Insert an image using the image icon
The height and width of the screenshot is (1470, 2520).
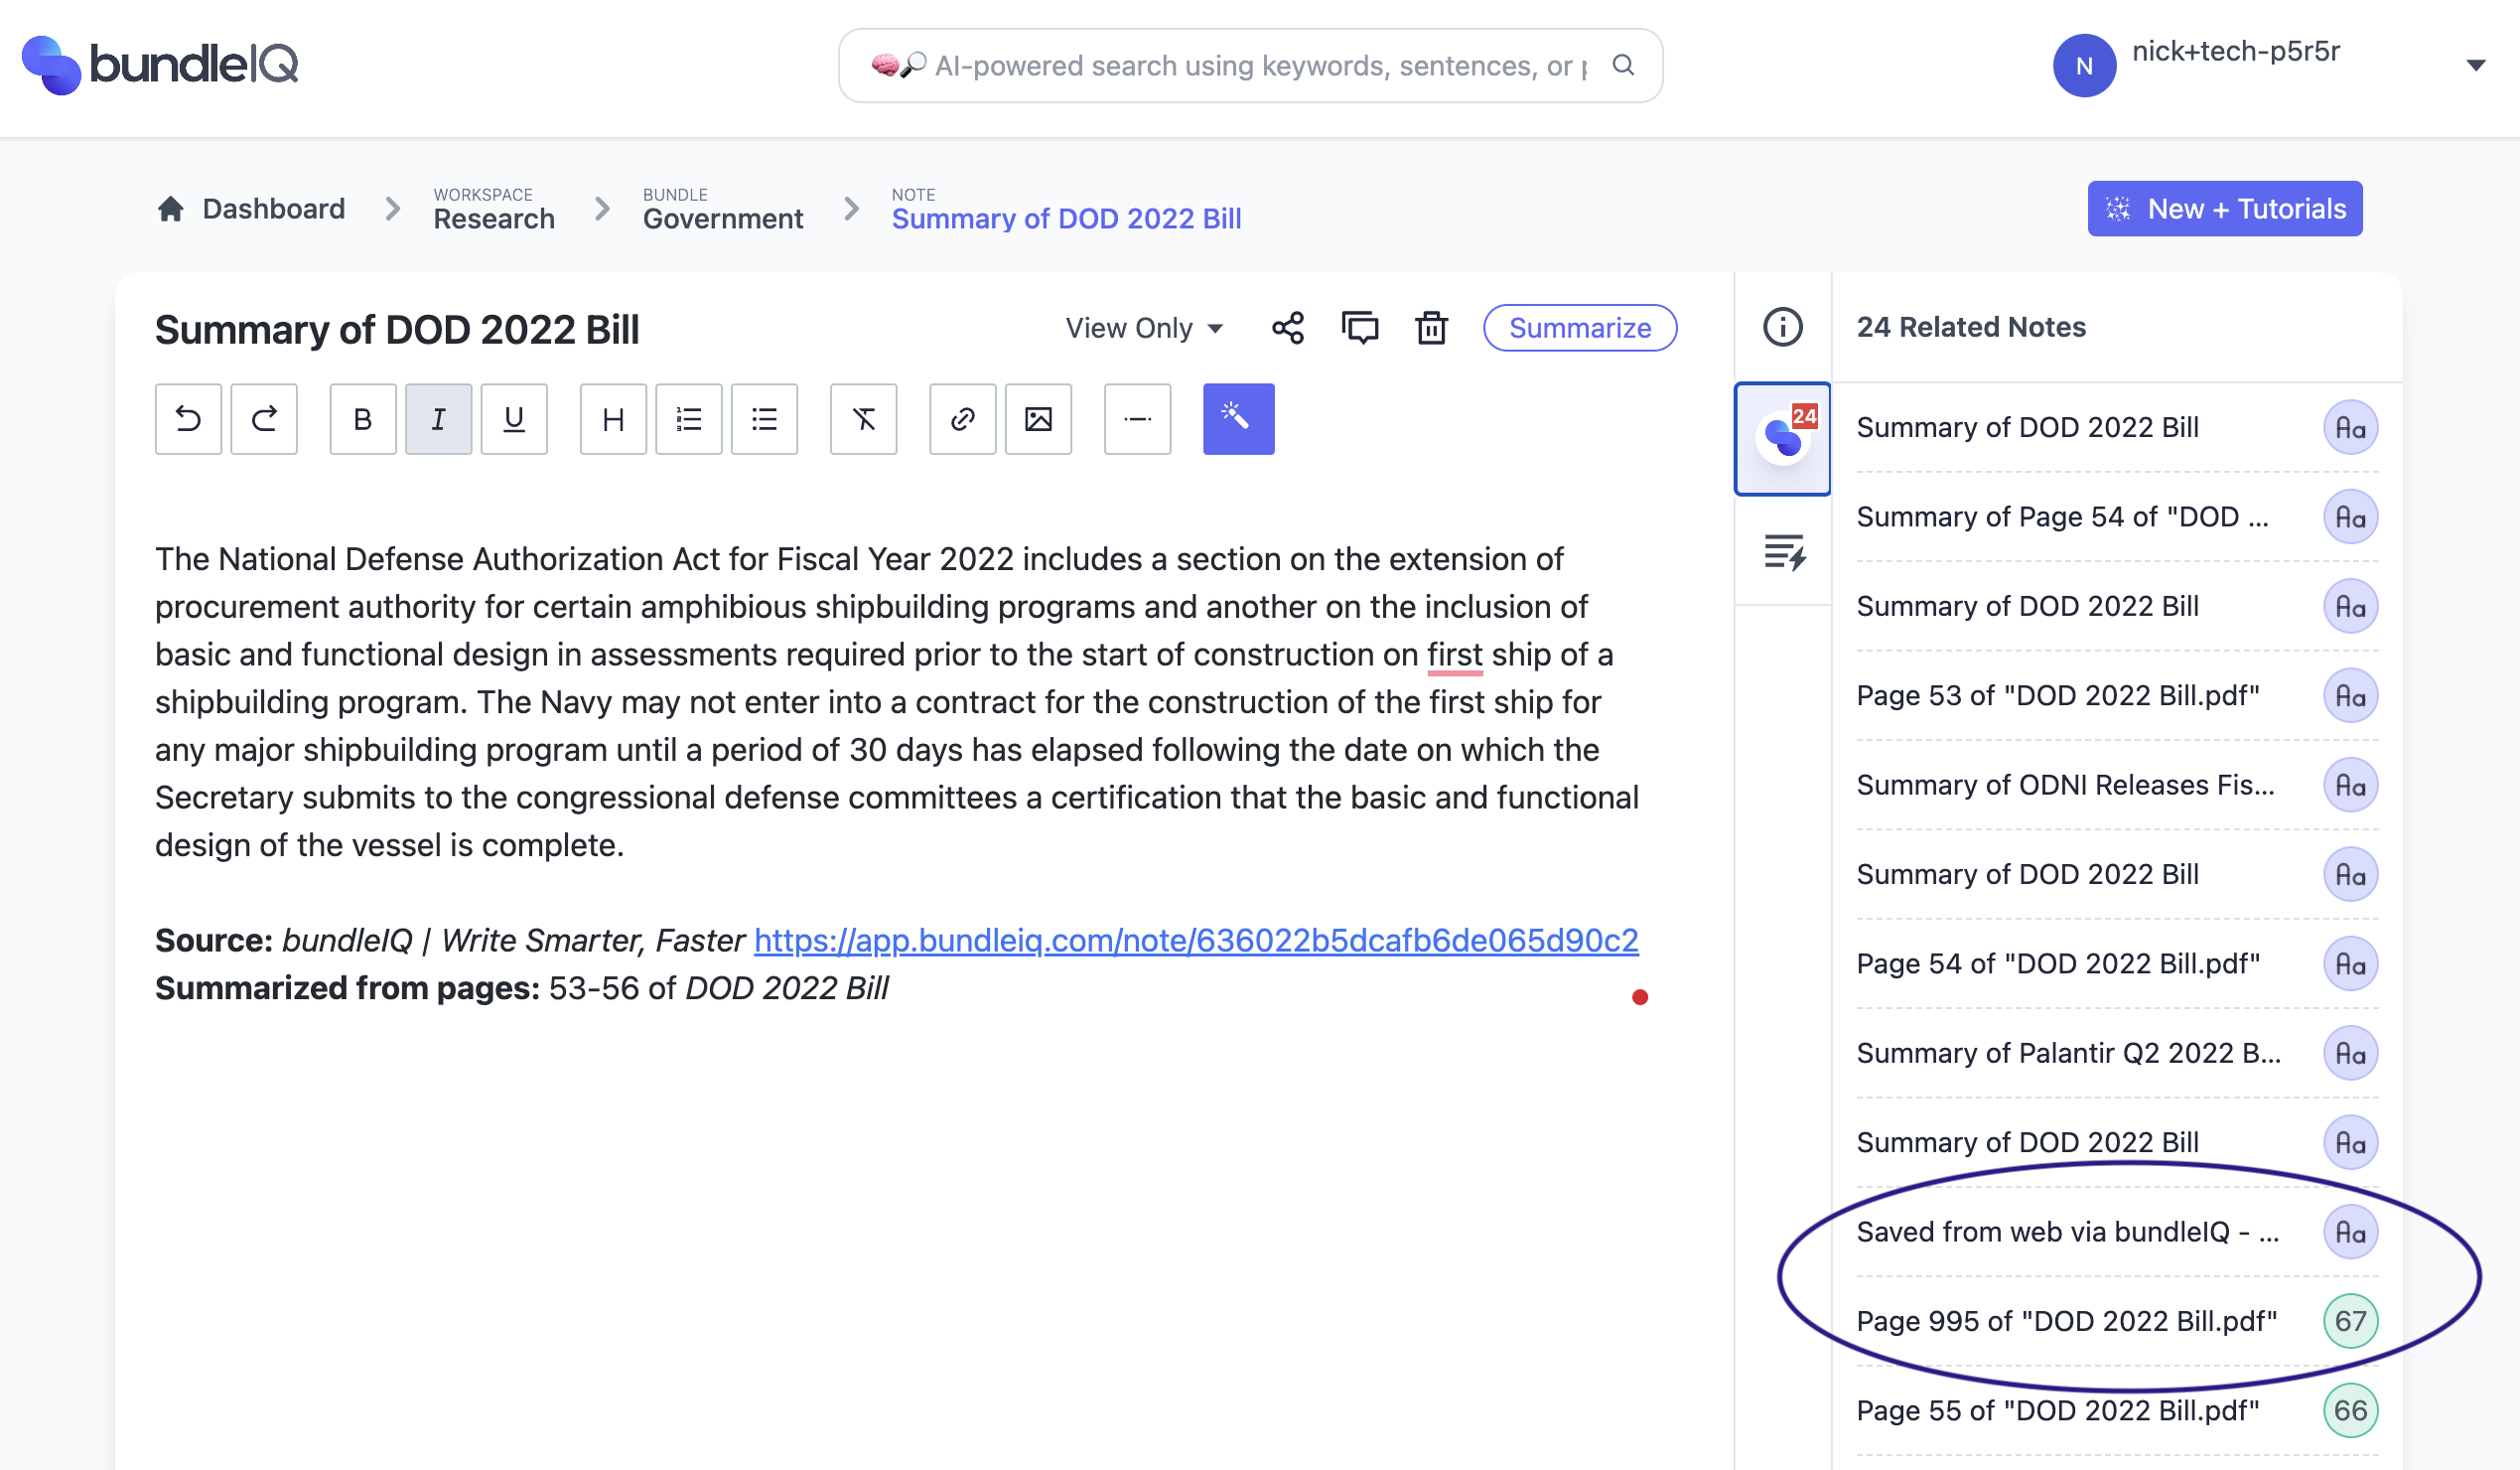1038,419
